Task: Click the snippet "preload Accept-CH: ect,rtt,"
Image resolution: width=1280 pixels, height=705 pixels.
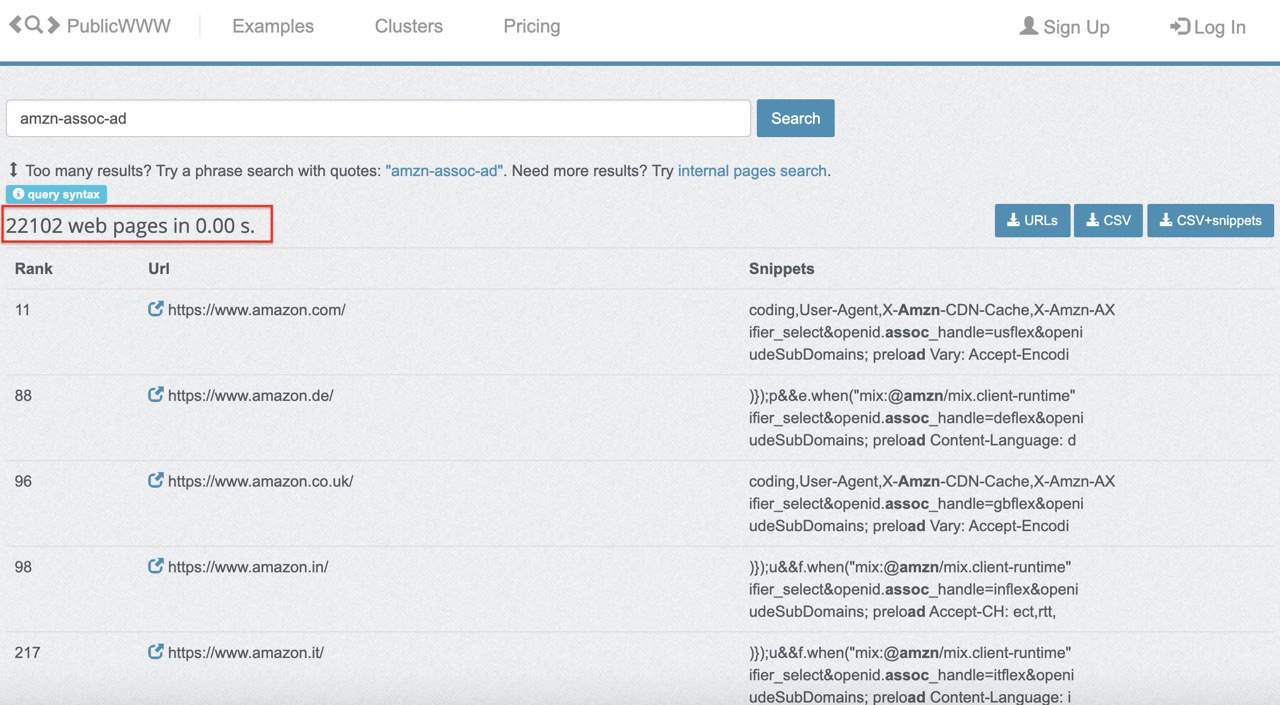Action: [903, 612]
